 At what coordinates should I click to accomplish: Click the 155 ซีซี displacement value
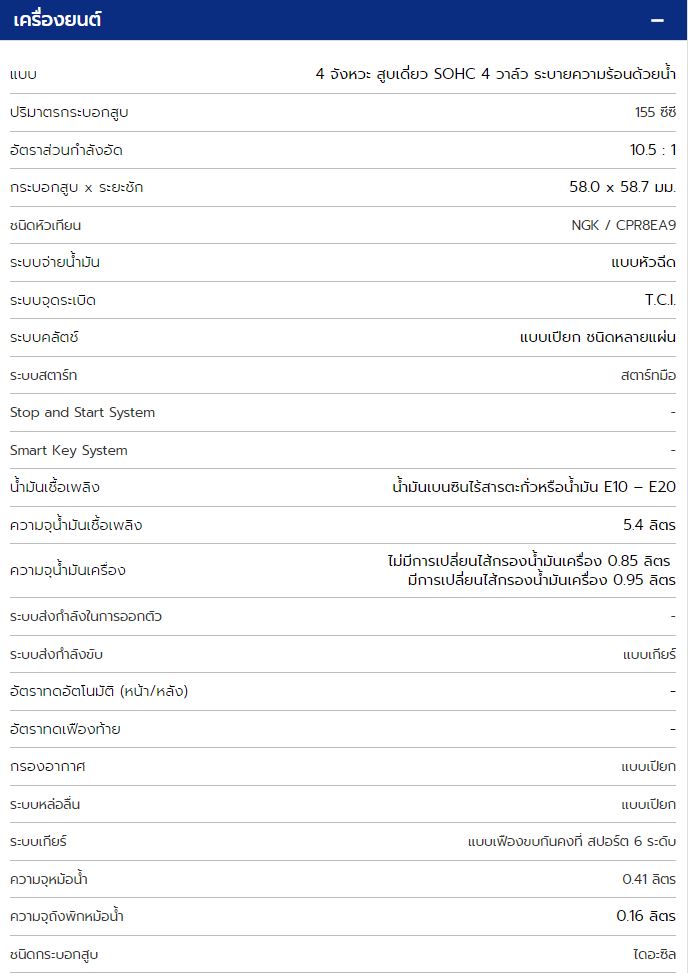655,112
